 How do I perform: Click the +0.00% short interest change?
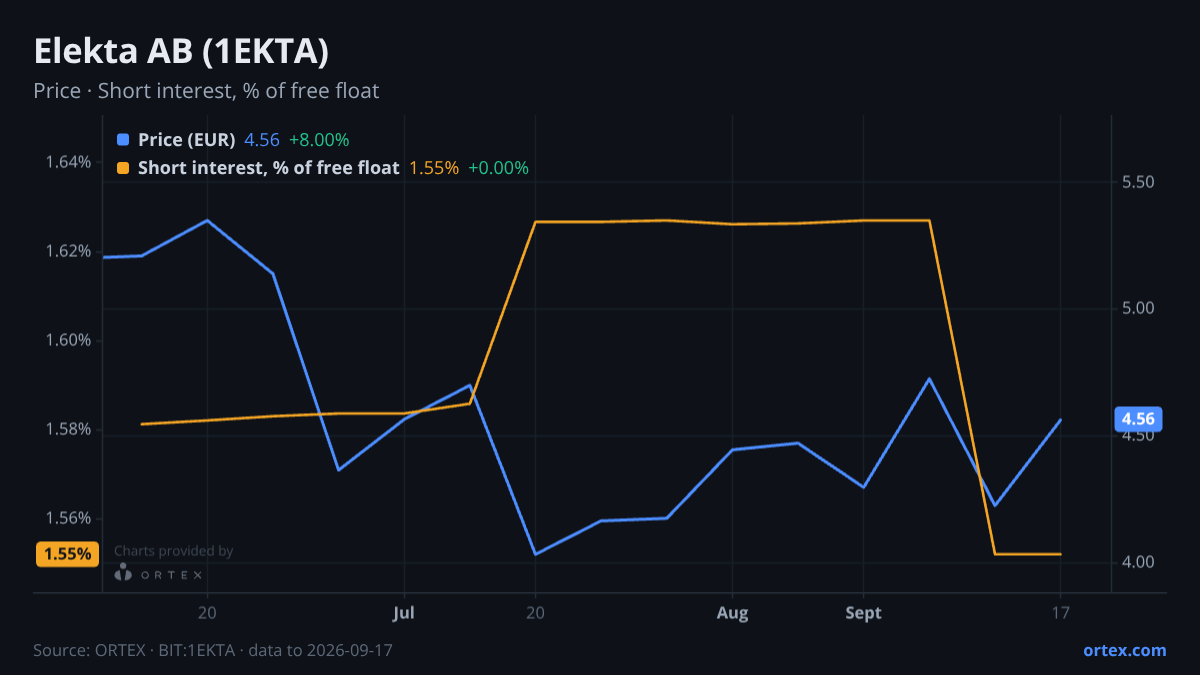point(498,168)
